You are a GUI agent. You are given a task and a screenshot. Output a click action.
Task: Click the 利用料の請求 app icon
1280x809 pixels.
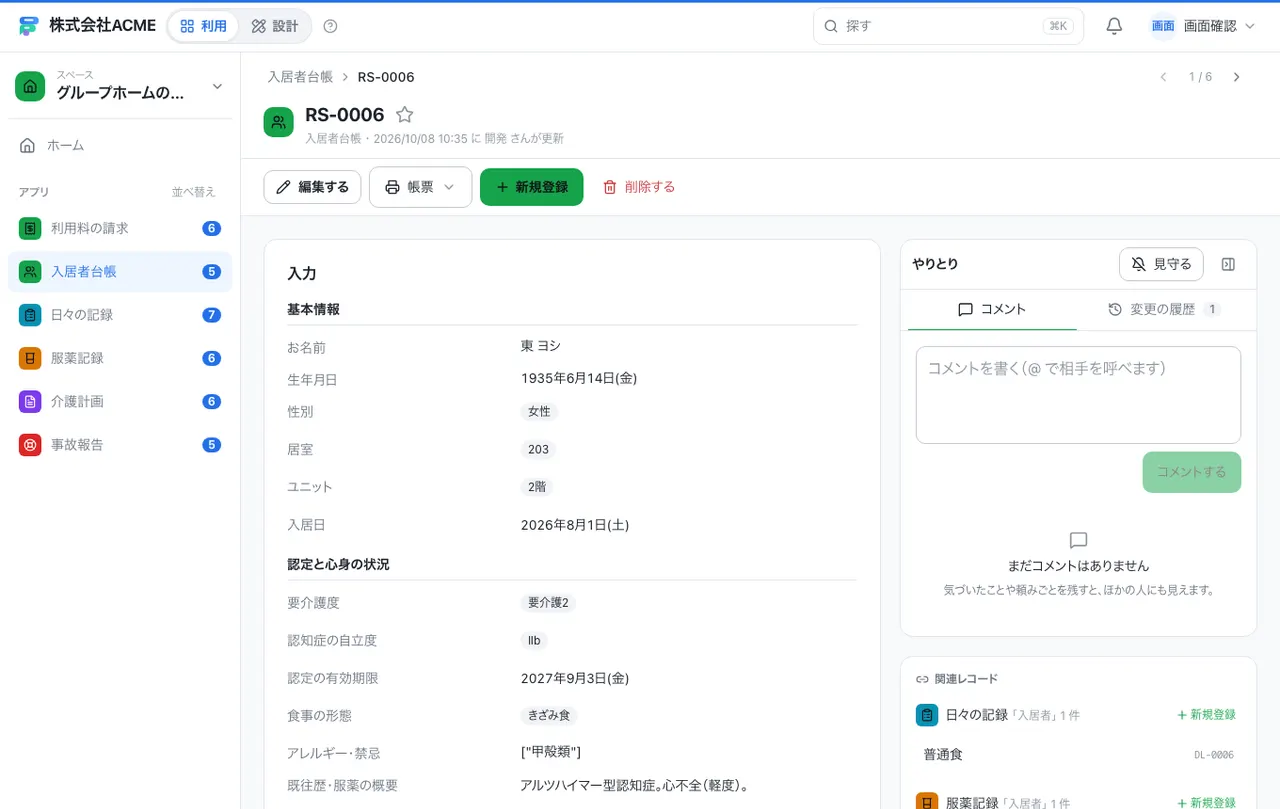pyautogui.click(x=30, y=228)
